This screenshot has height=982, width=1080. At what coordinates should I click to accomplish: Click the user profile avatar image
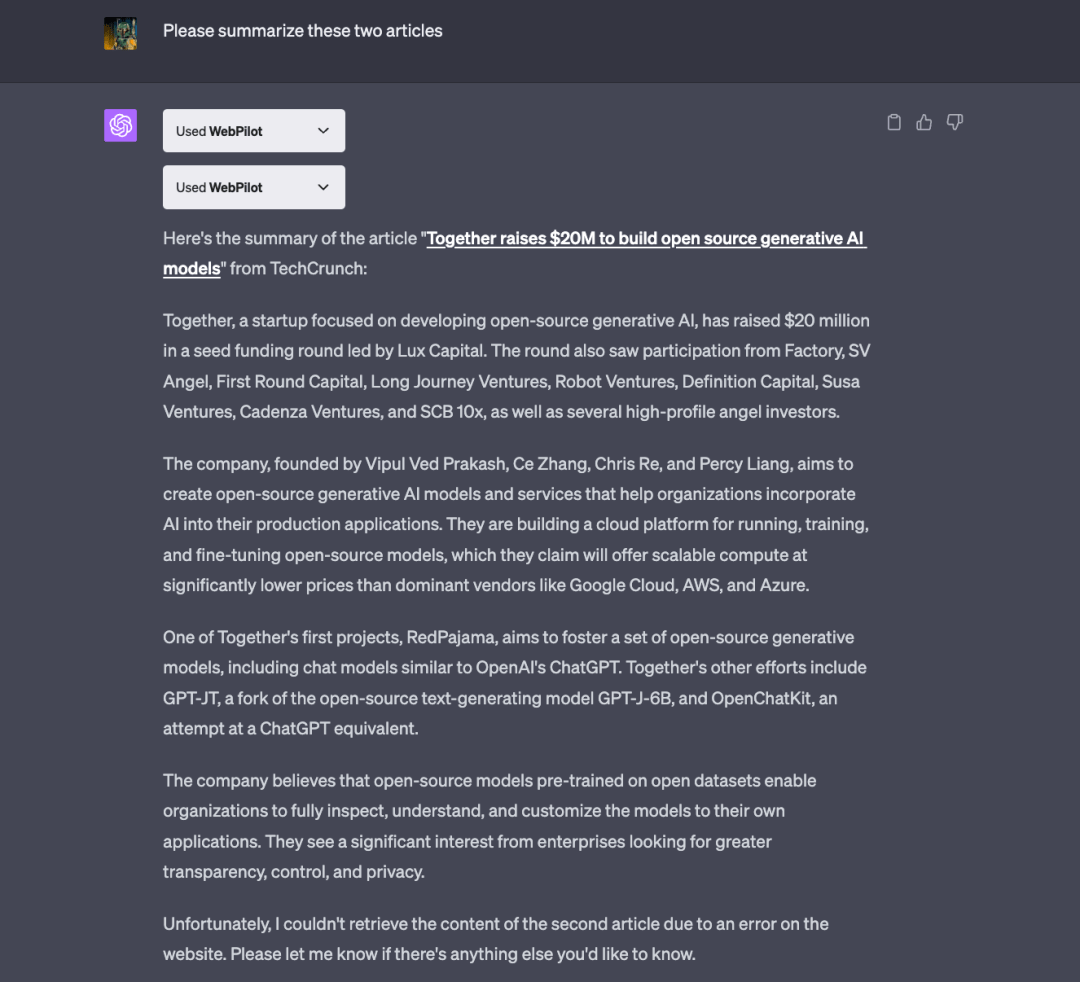(120, 33)
